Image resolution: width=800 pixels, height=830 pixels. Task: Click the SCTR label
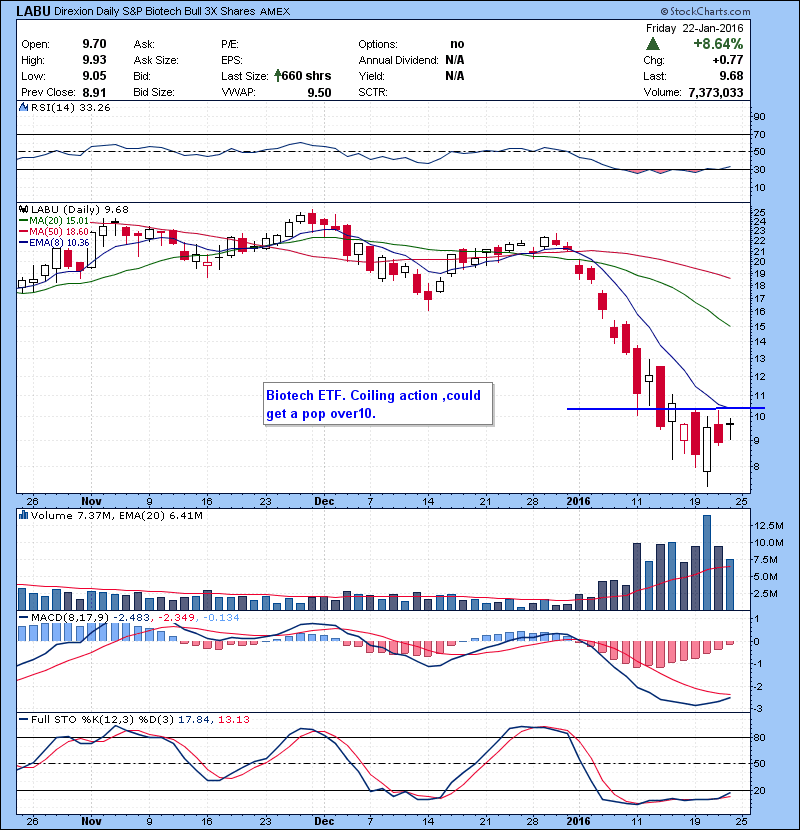point(373,92)
